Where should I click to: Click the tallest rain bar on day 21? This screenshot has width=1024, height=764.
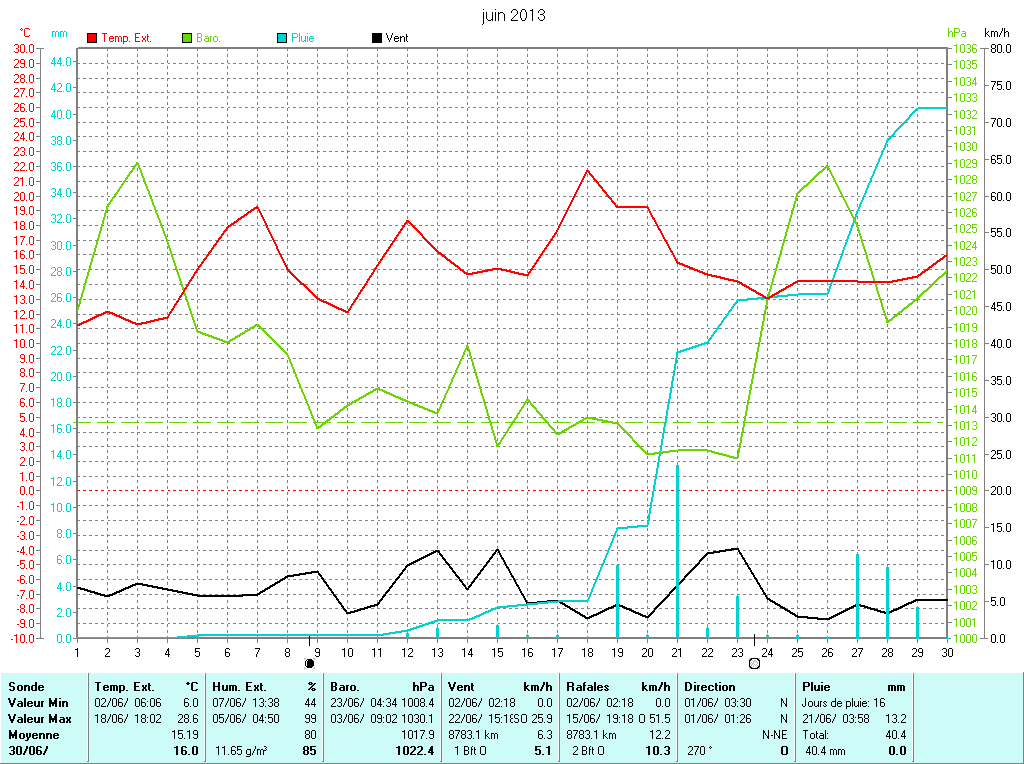click(x=677, y=550)
